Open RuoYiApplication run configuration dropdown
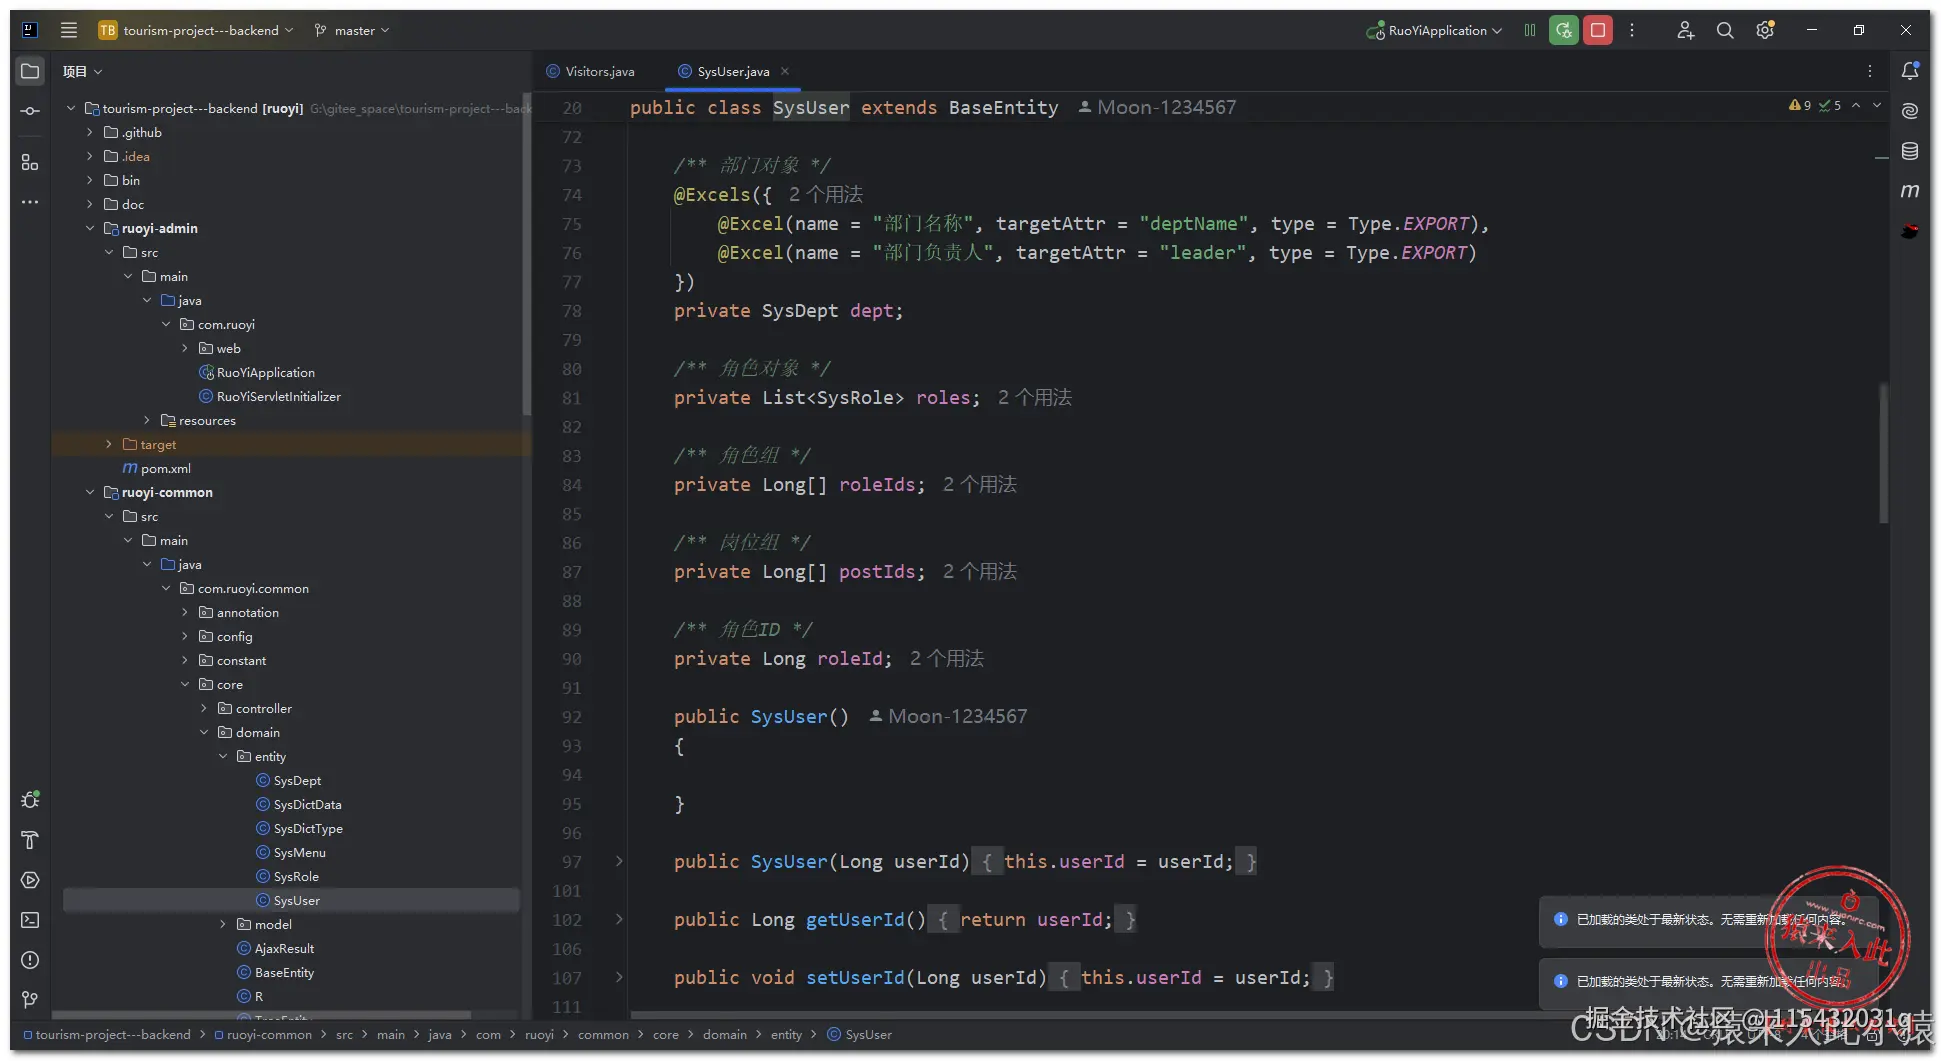 coord(1434,30)
